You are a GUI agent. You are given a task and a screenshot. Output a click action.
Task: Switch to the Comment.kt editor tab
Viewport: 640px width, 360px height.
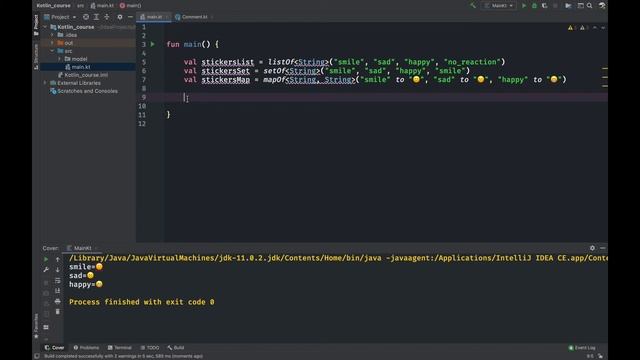[x=194, y=17]
